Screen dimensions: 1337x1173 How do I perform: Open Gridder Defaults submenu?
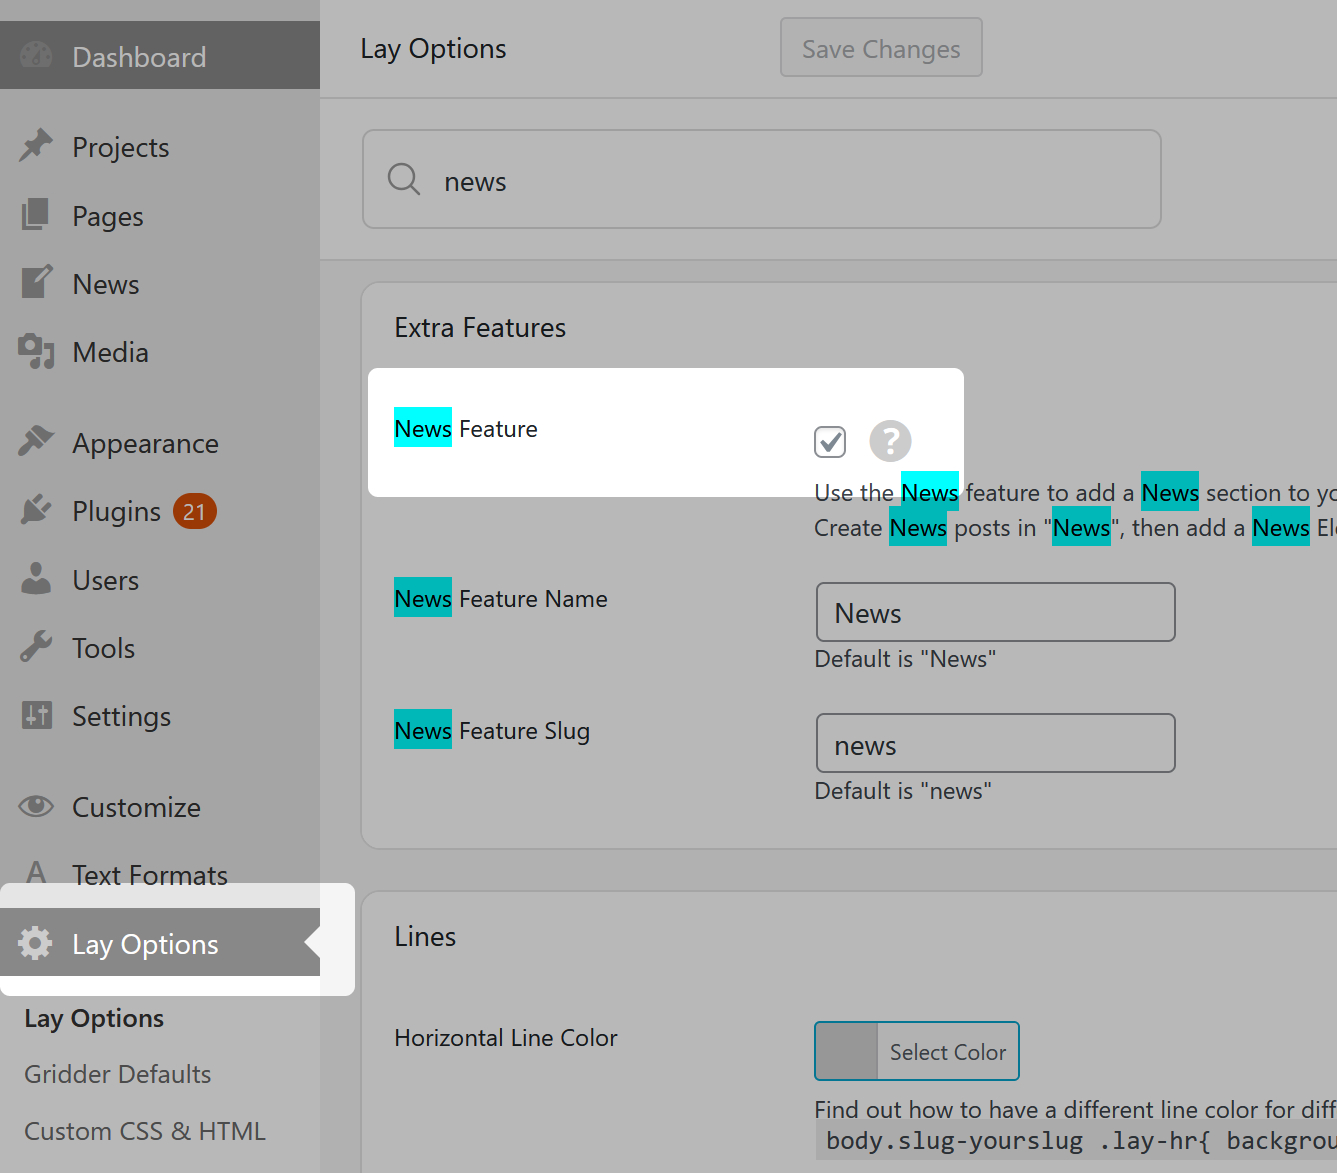[118, 1074]
